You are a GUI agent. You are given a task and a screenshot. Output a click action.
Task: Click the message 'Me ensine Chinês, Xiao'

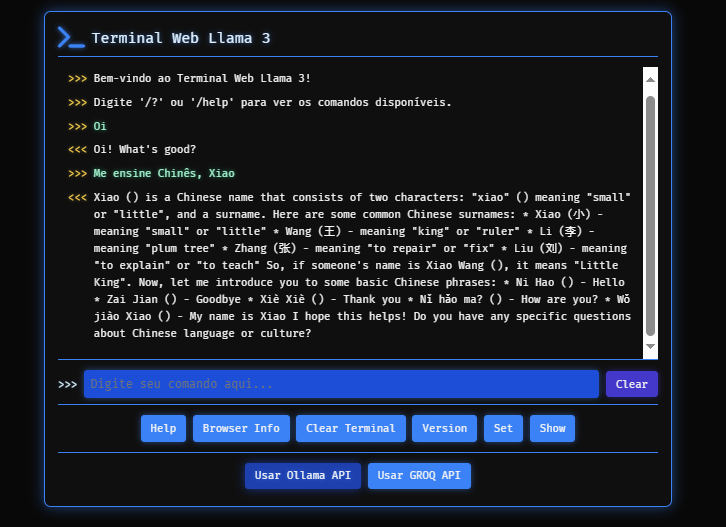pos(164,173)
